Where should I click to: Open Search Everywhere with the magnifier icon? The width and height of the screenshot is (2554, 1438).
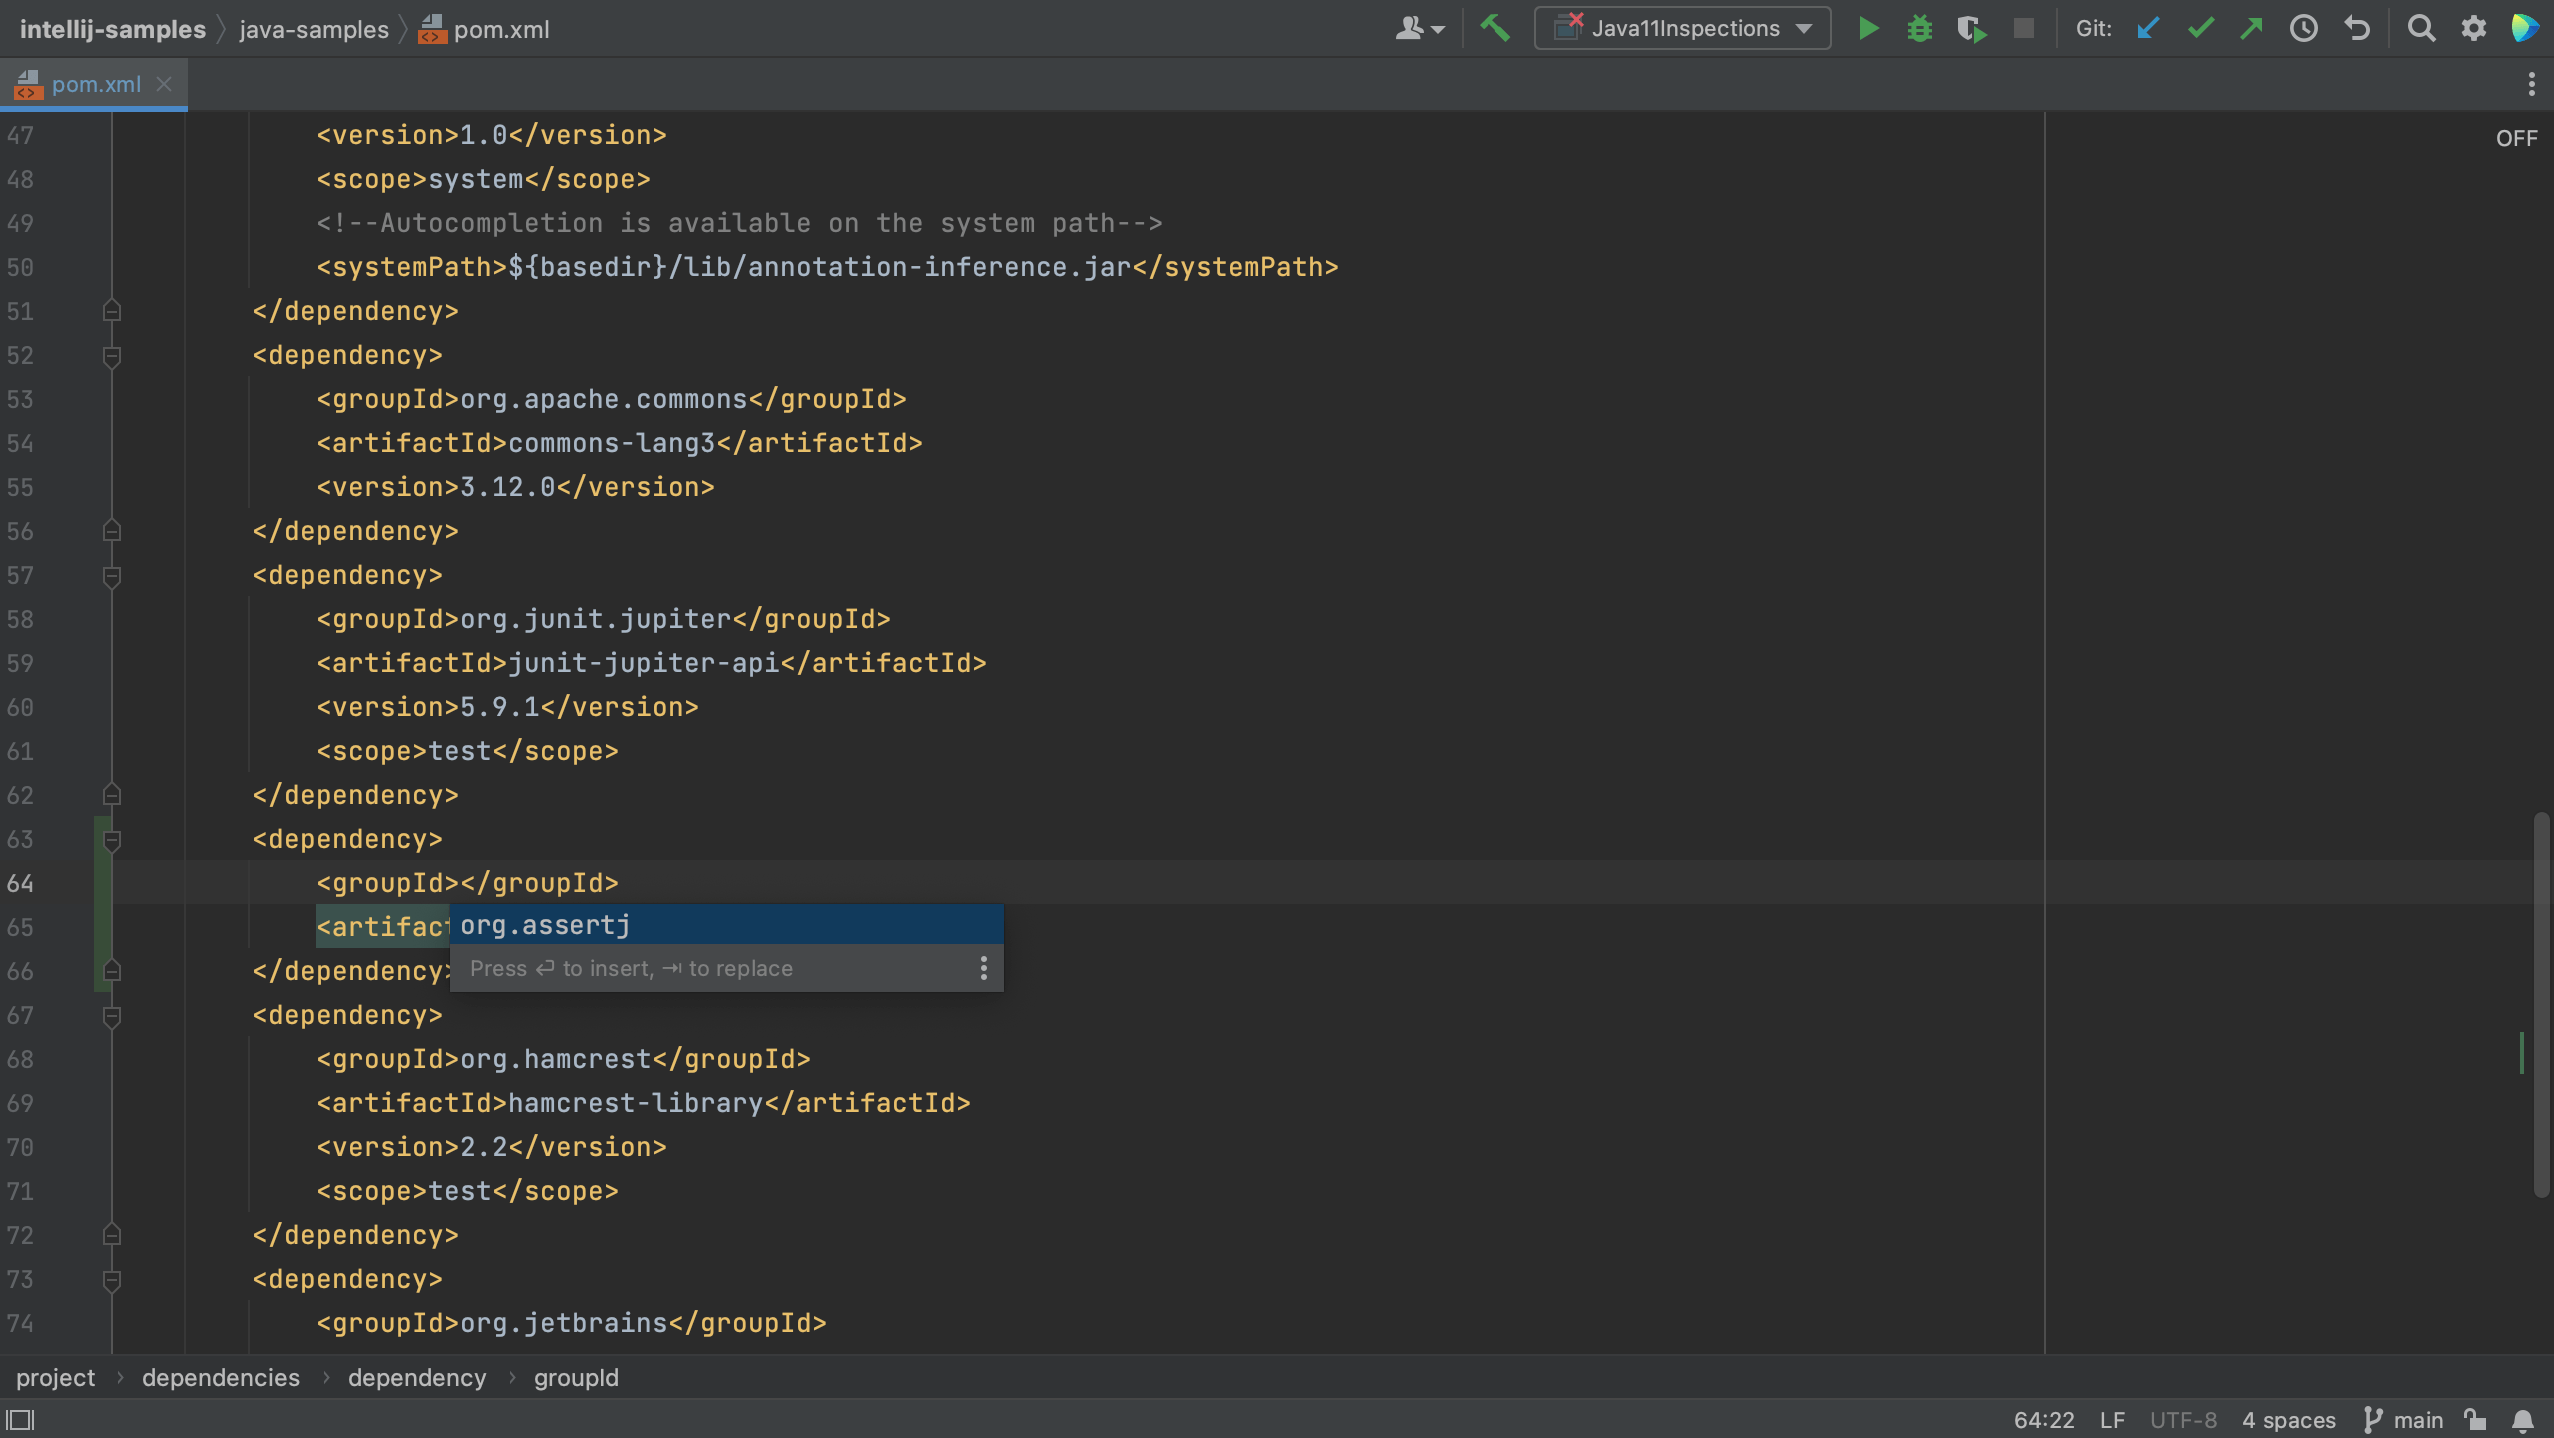(2421, 28)
